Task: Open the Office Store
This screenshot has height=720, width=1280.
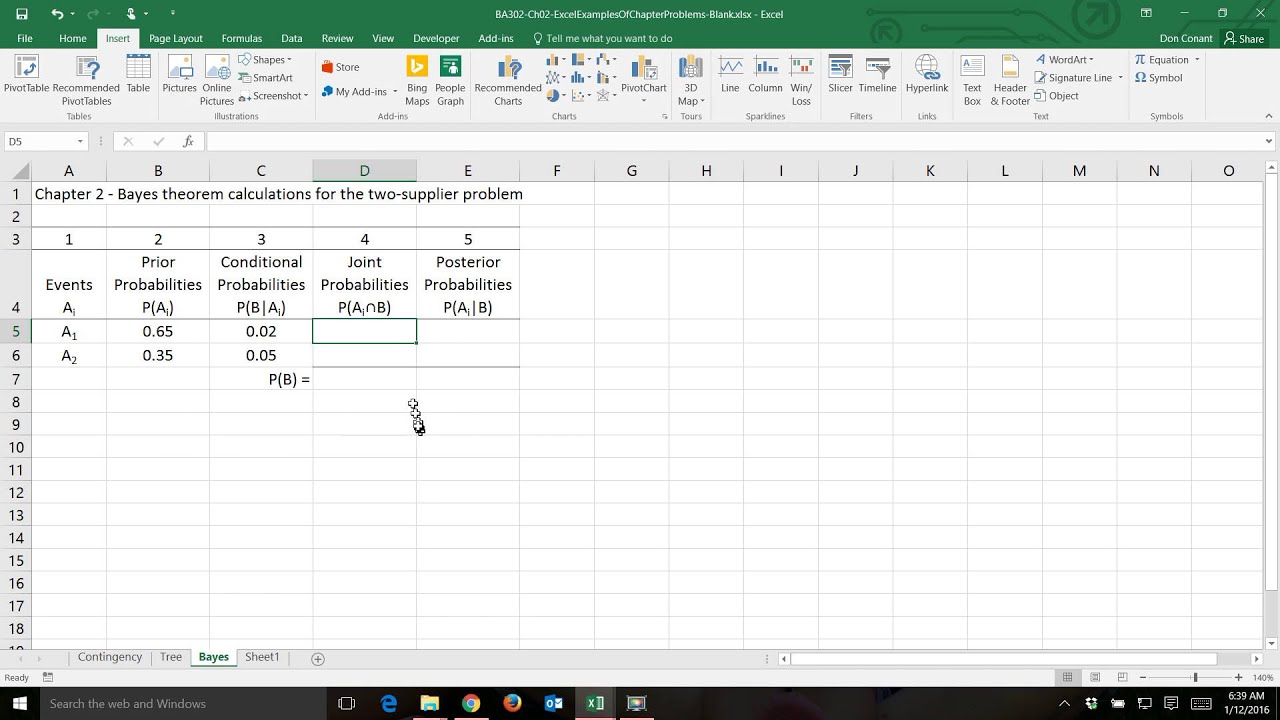Action: click(340, 67)
